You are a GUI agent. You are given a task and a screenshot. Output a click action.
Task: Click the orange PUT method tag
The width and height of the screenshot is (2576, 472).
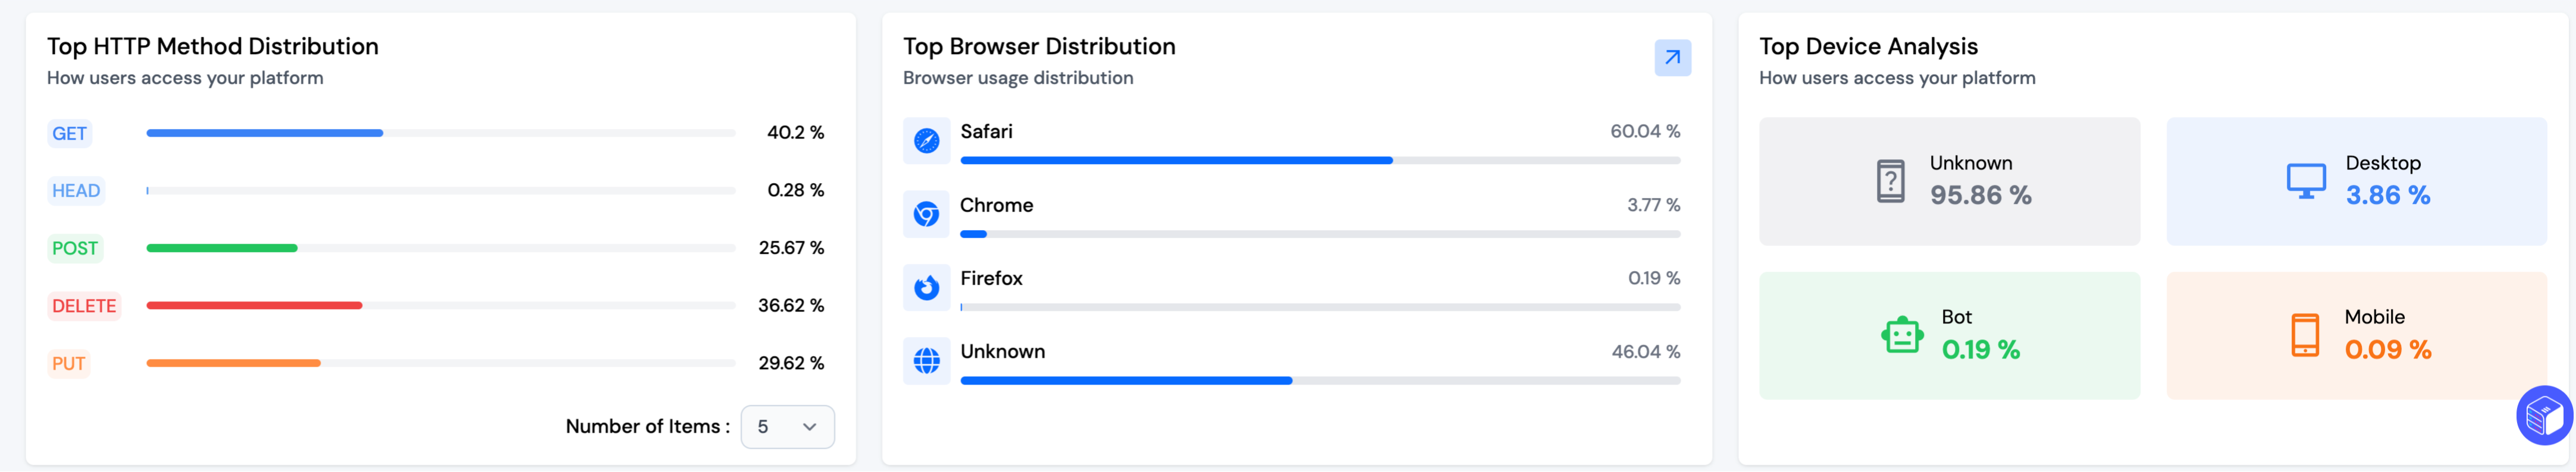tap(69, 364)
